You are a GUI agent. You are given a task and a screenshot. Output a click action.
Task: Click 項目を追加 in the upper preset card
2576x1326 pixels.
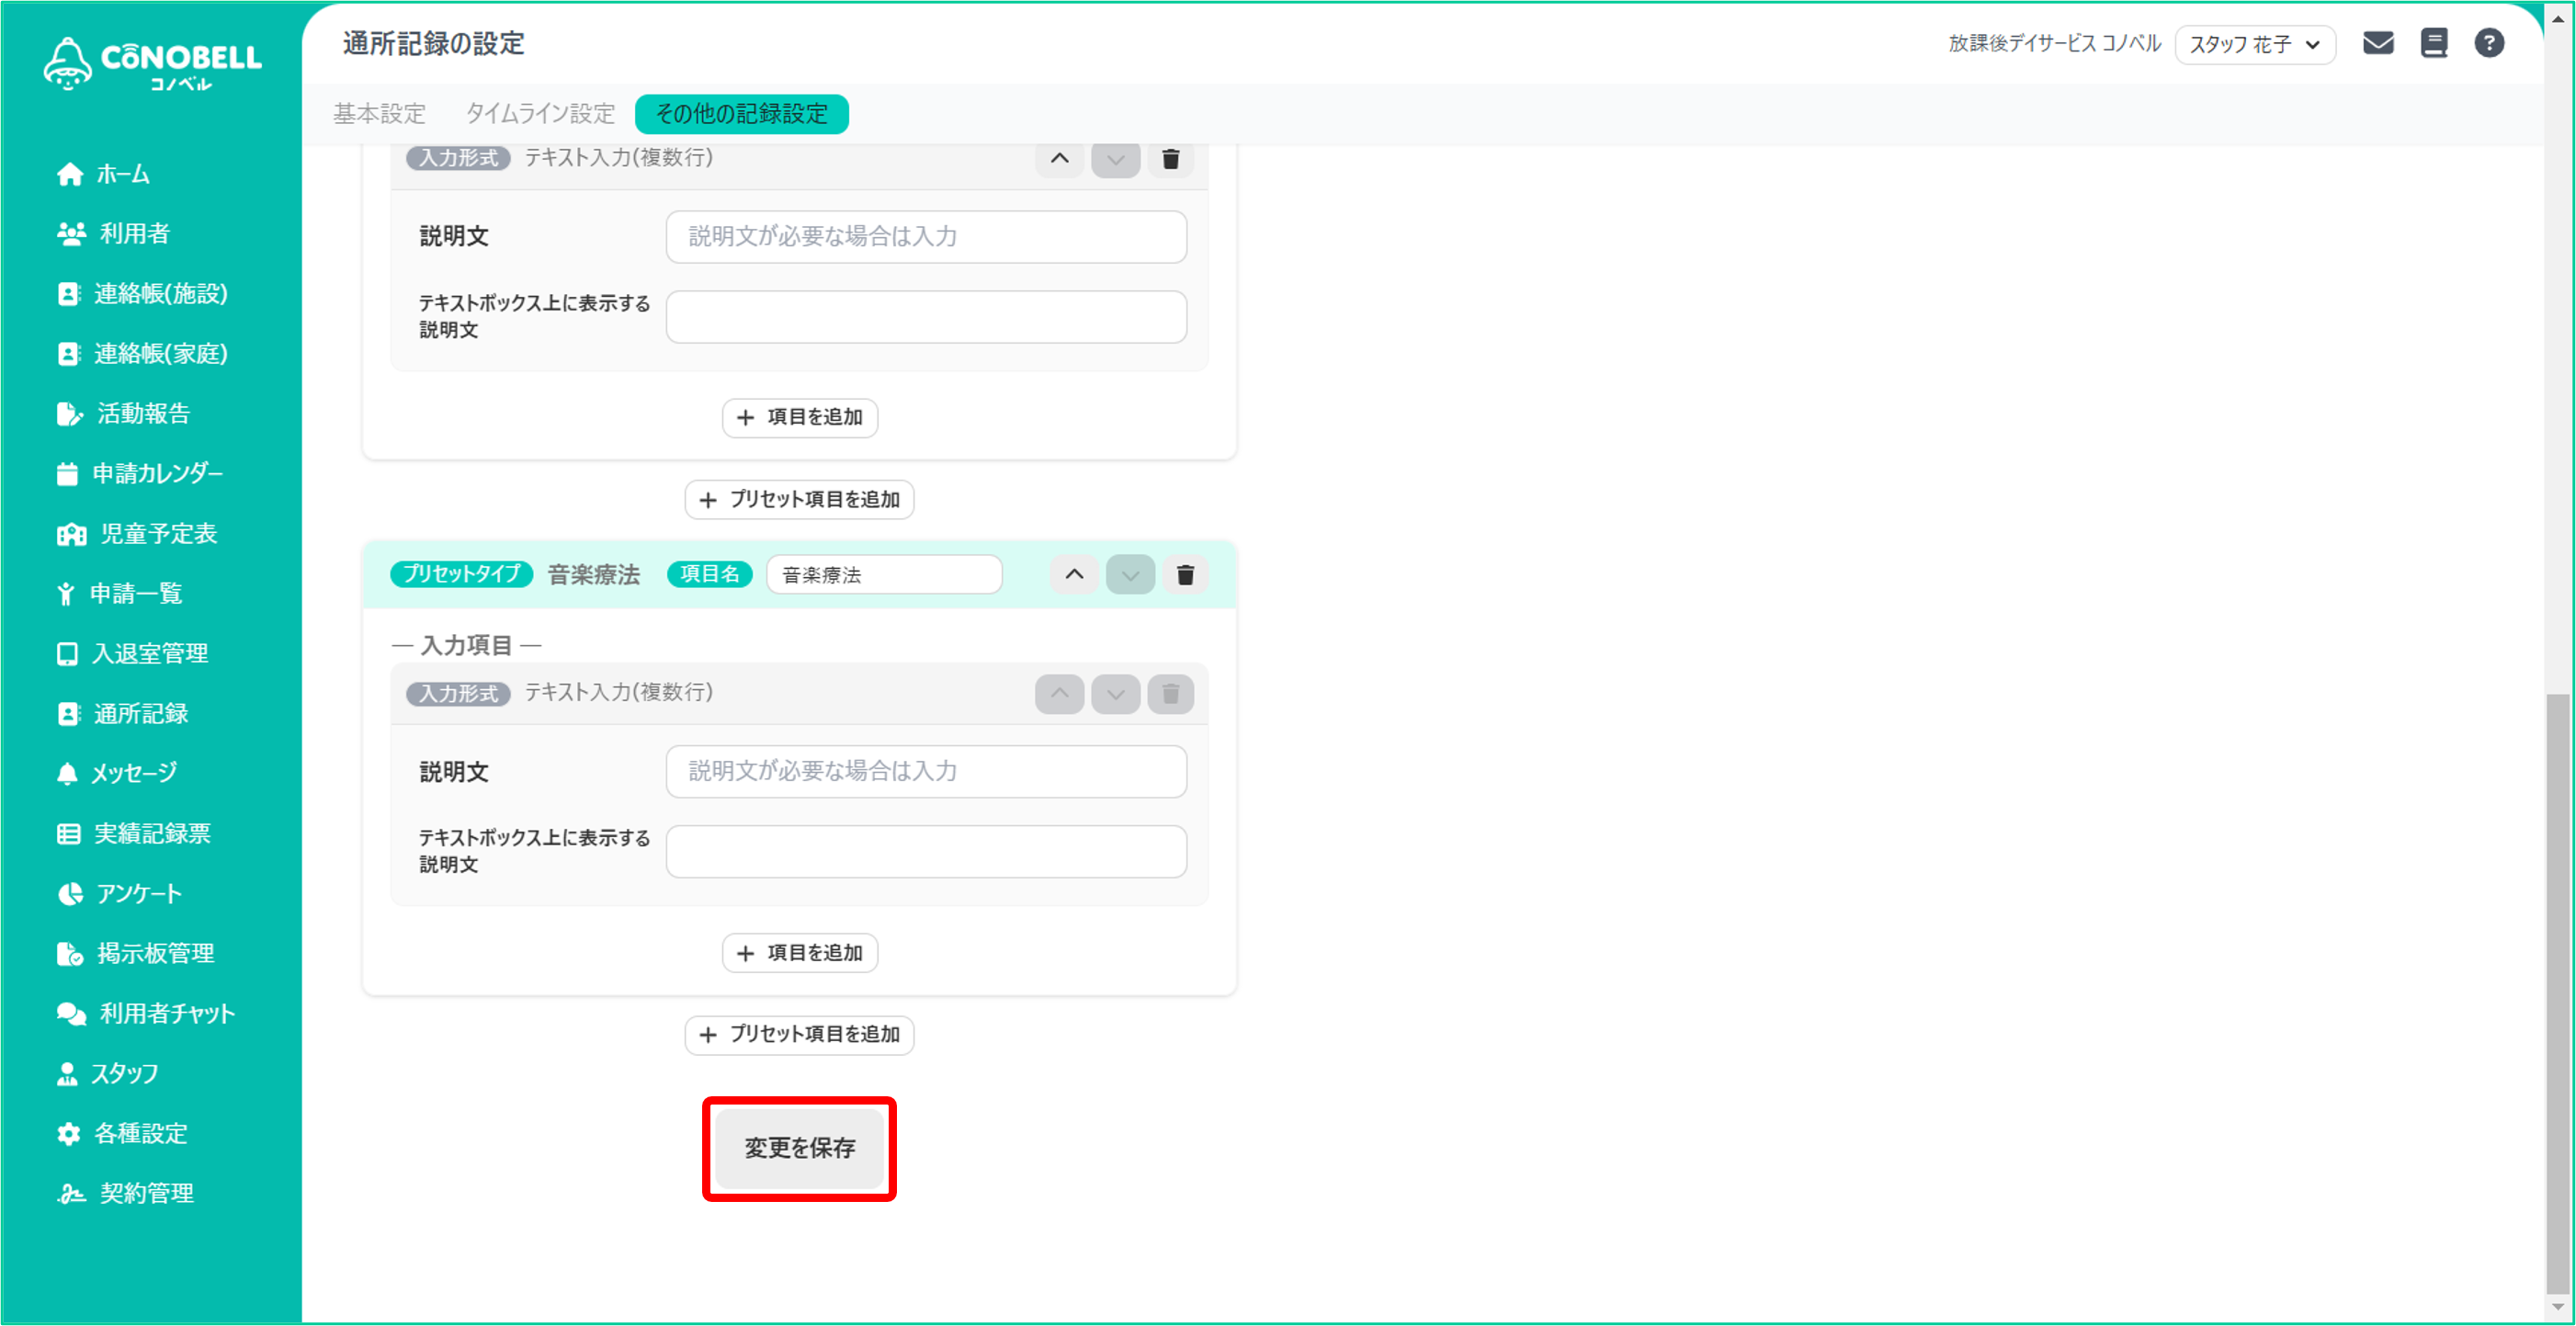[x=799, y=417]
